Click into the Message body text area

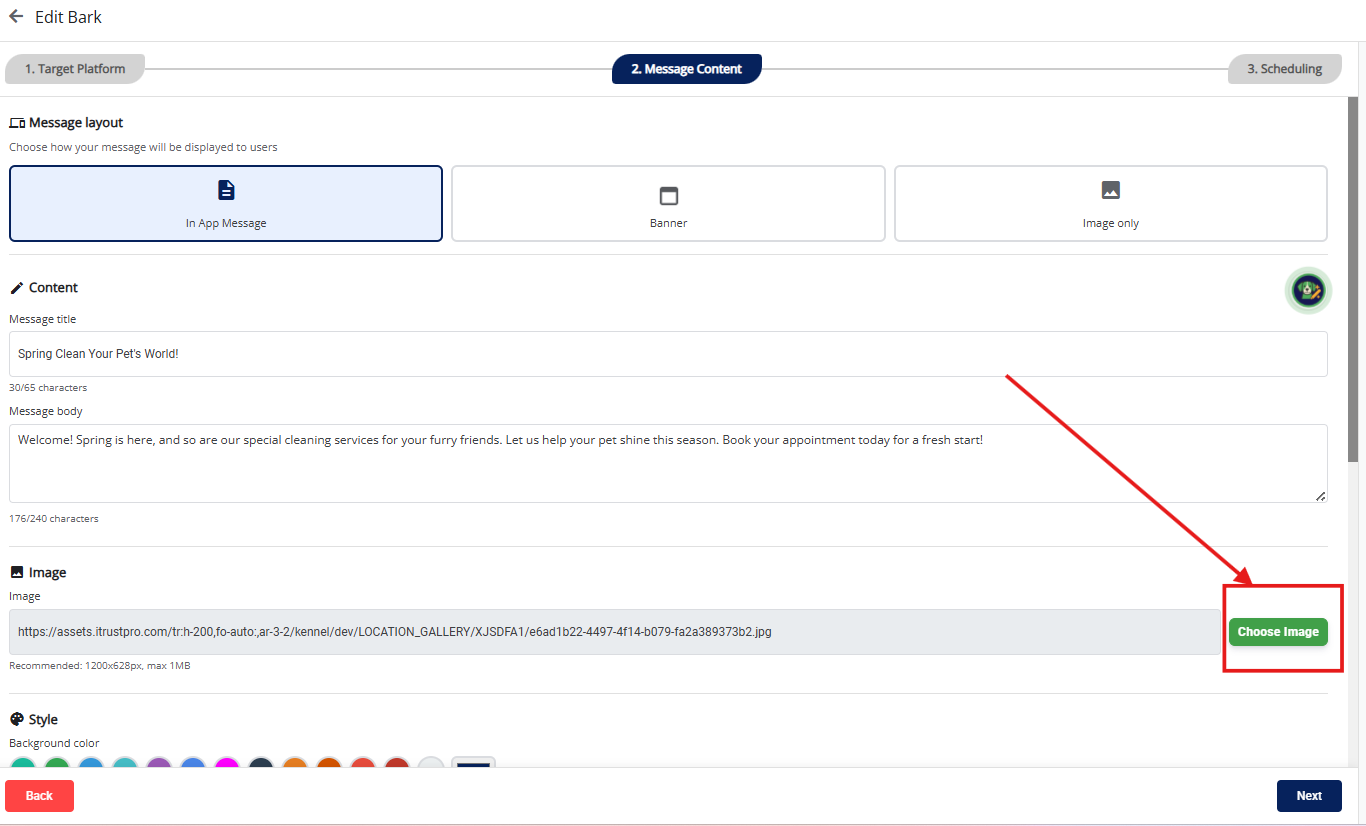(x=668, y=463)
